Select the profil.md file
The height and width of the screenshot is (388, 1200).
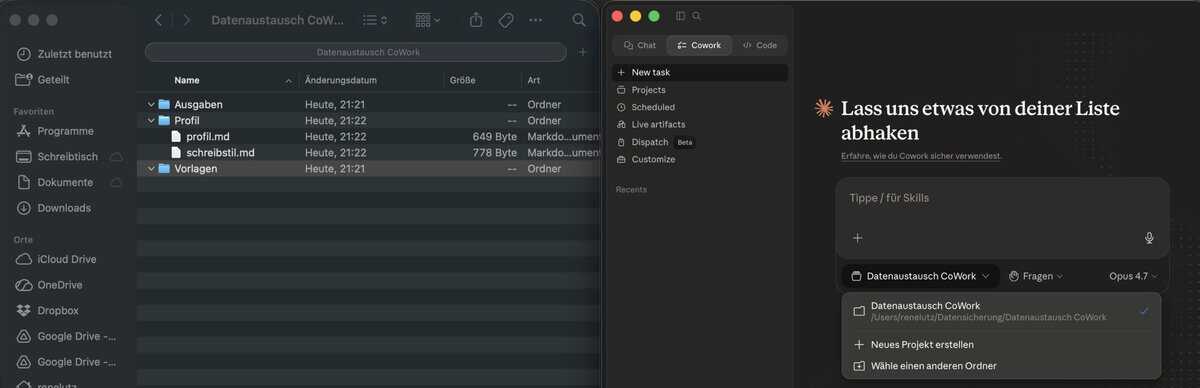[x=368, y=136]
